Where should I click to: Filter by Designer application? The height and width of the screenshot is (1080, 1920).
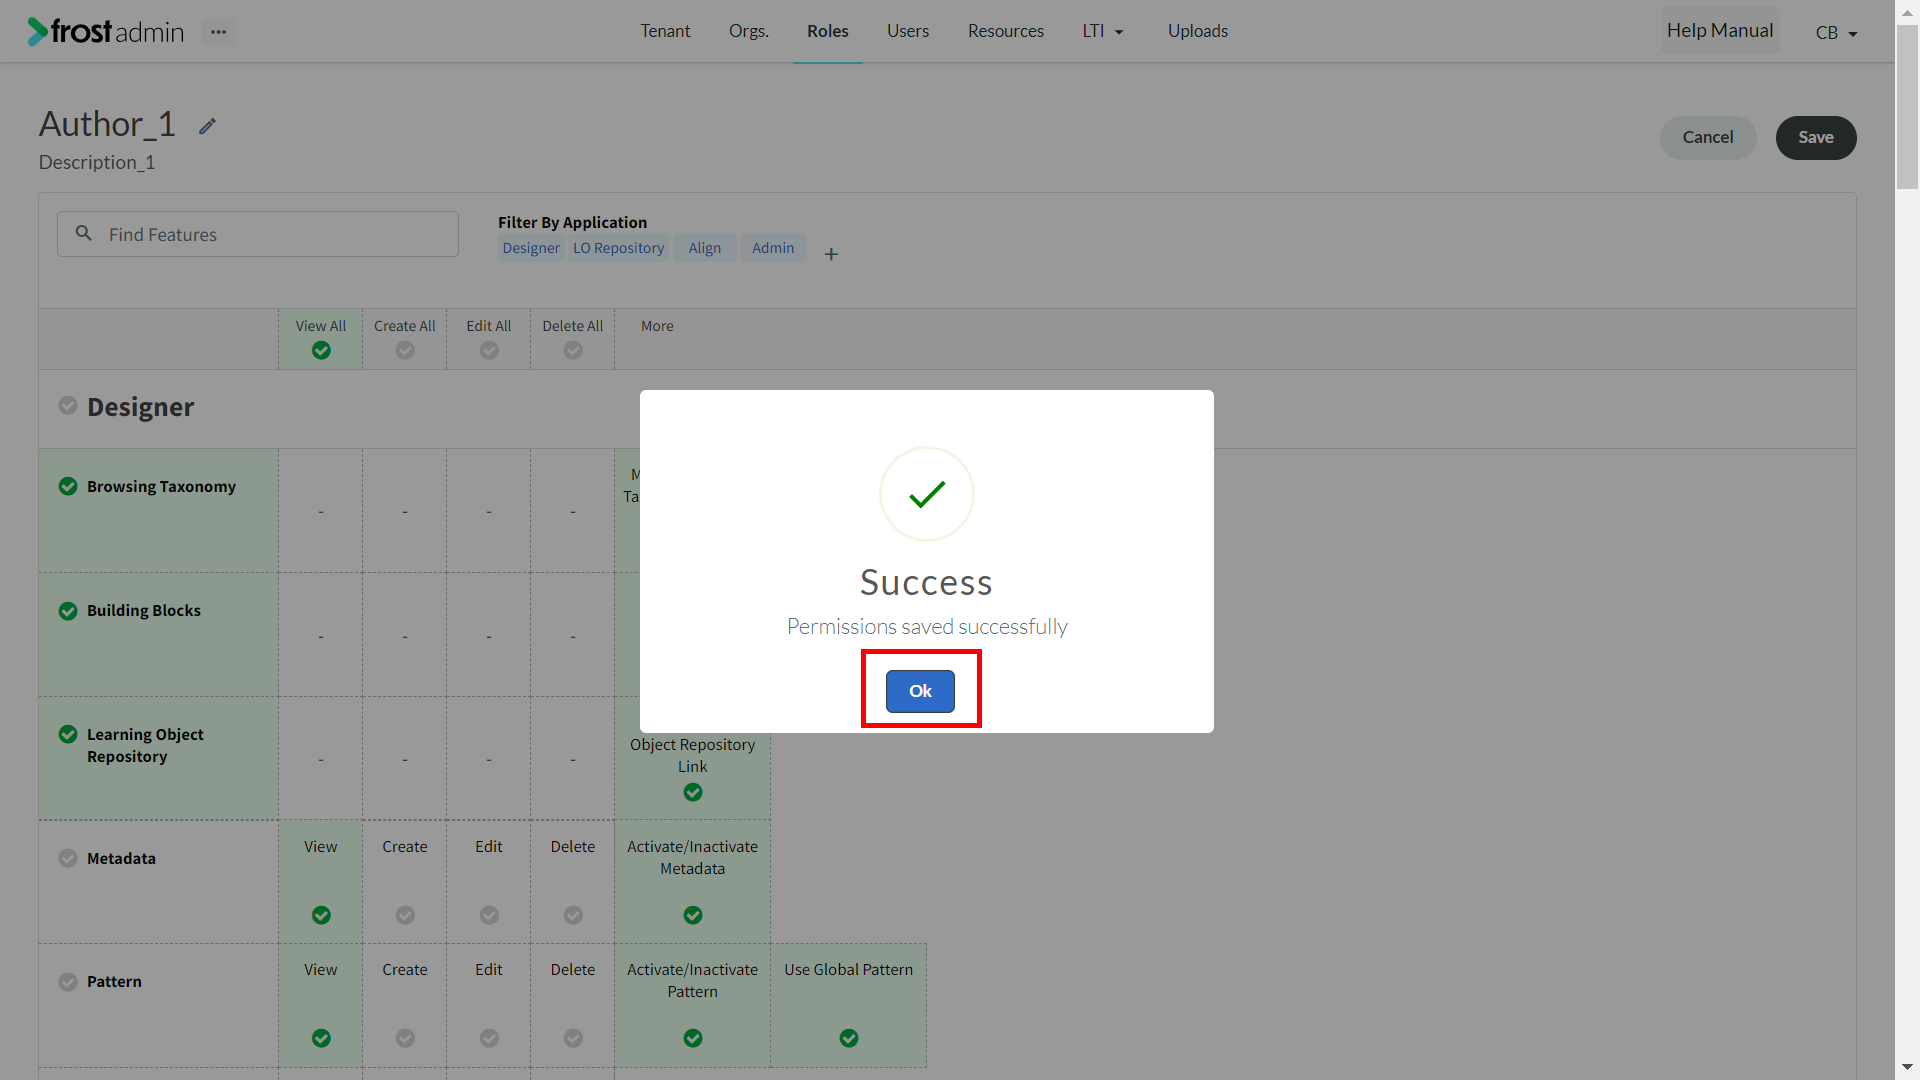(x=531, y=248)
